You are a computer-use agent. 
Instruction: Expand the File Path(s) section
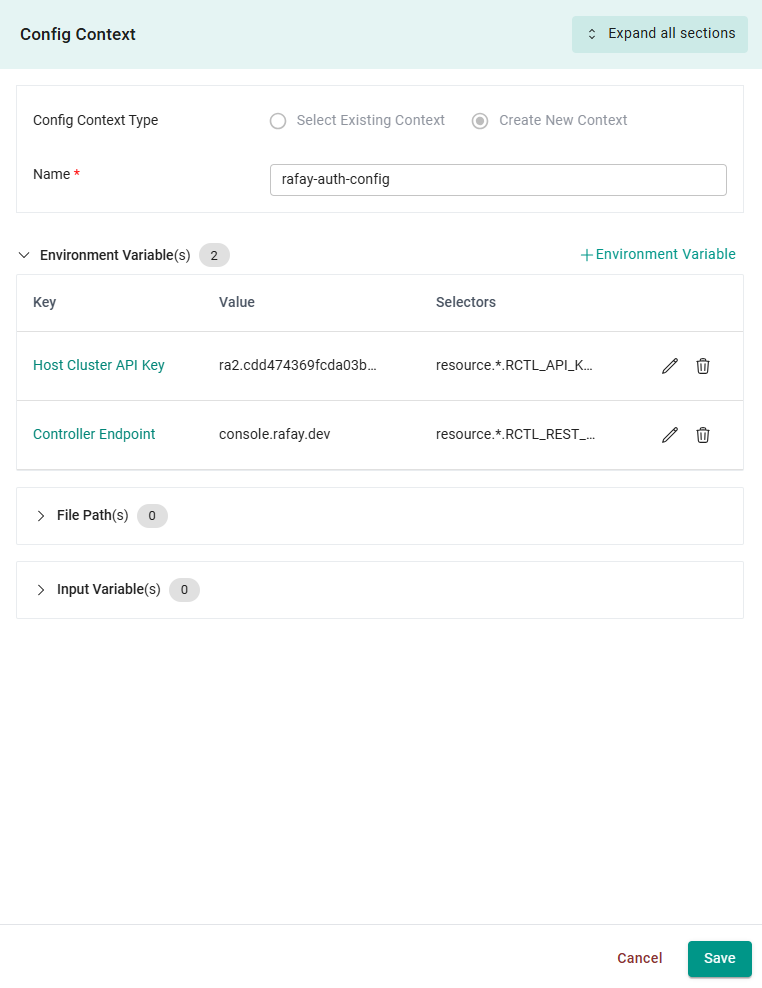pyautogui.click(x=41, y=515)
